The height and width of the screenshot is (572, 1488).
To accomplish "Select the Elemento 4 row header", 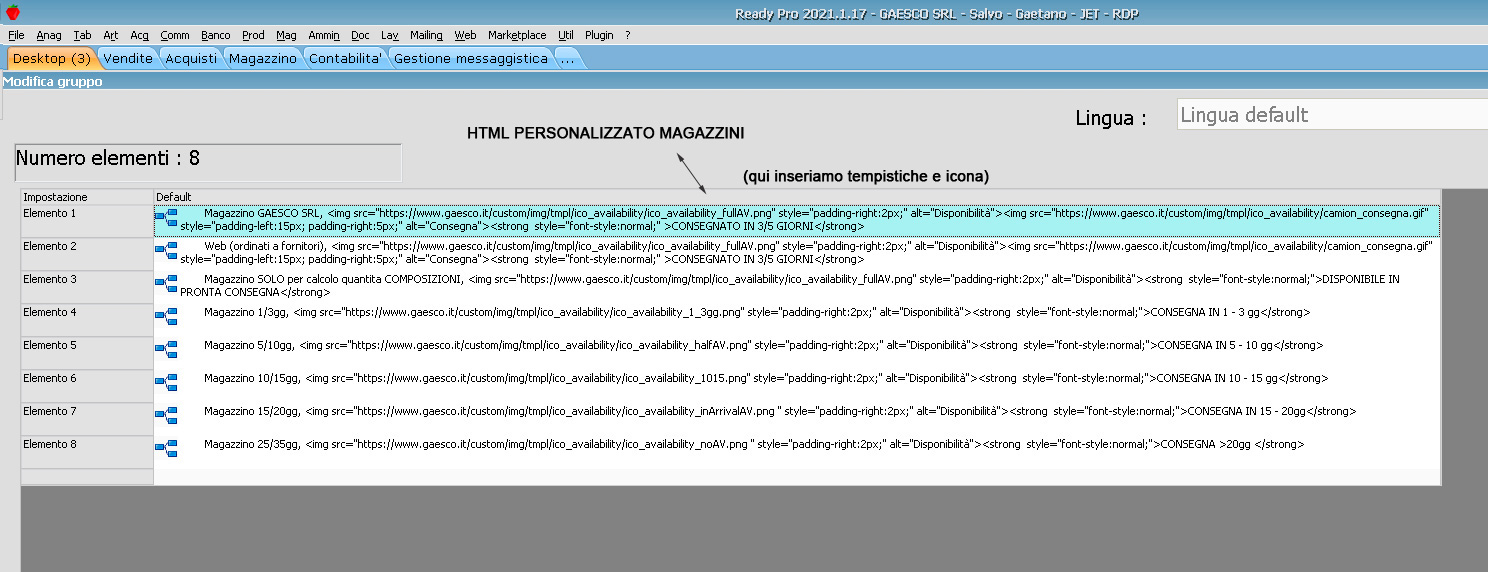I will (87, 320).
